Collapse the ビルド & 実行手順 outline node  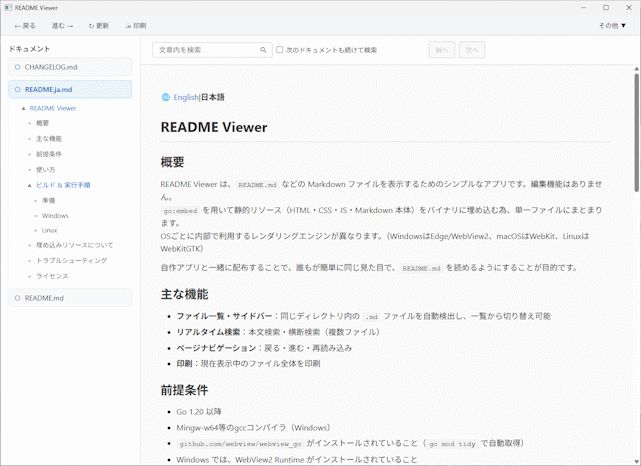(x=29, y=185)
